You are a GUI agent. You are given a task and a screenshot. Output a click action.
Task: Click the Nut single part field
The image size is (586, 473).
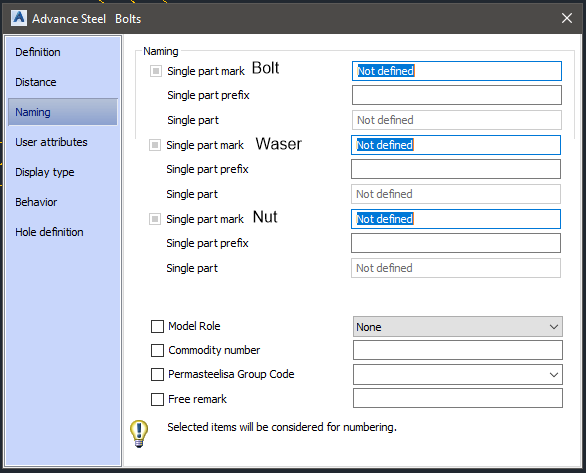click(x=456, y=268)
